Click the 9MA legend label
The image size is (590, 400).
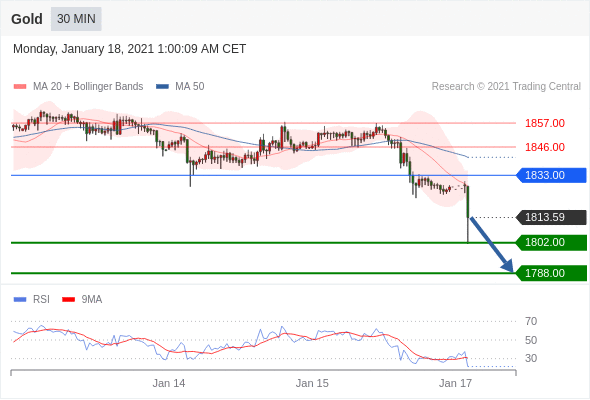pos(92,300)
